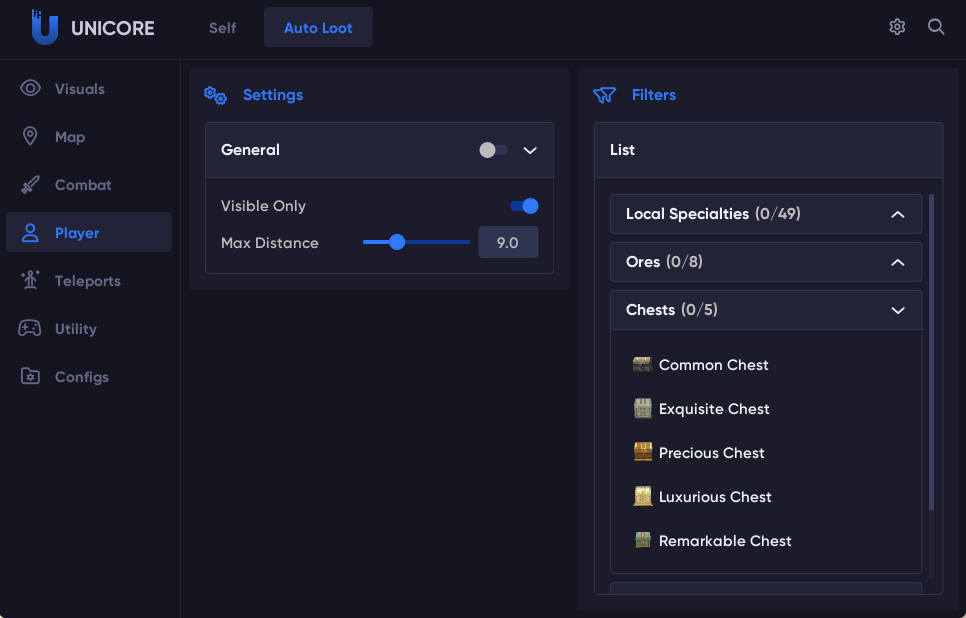
Task: Click the Filters funnel icon
Action: (604, 95)
